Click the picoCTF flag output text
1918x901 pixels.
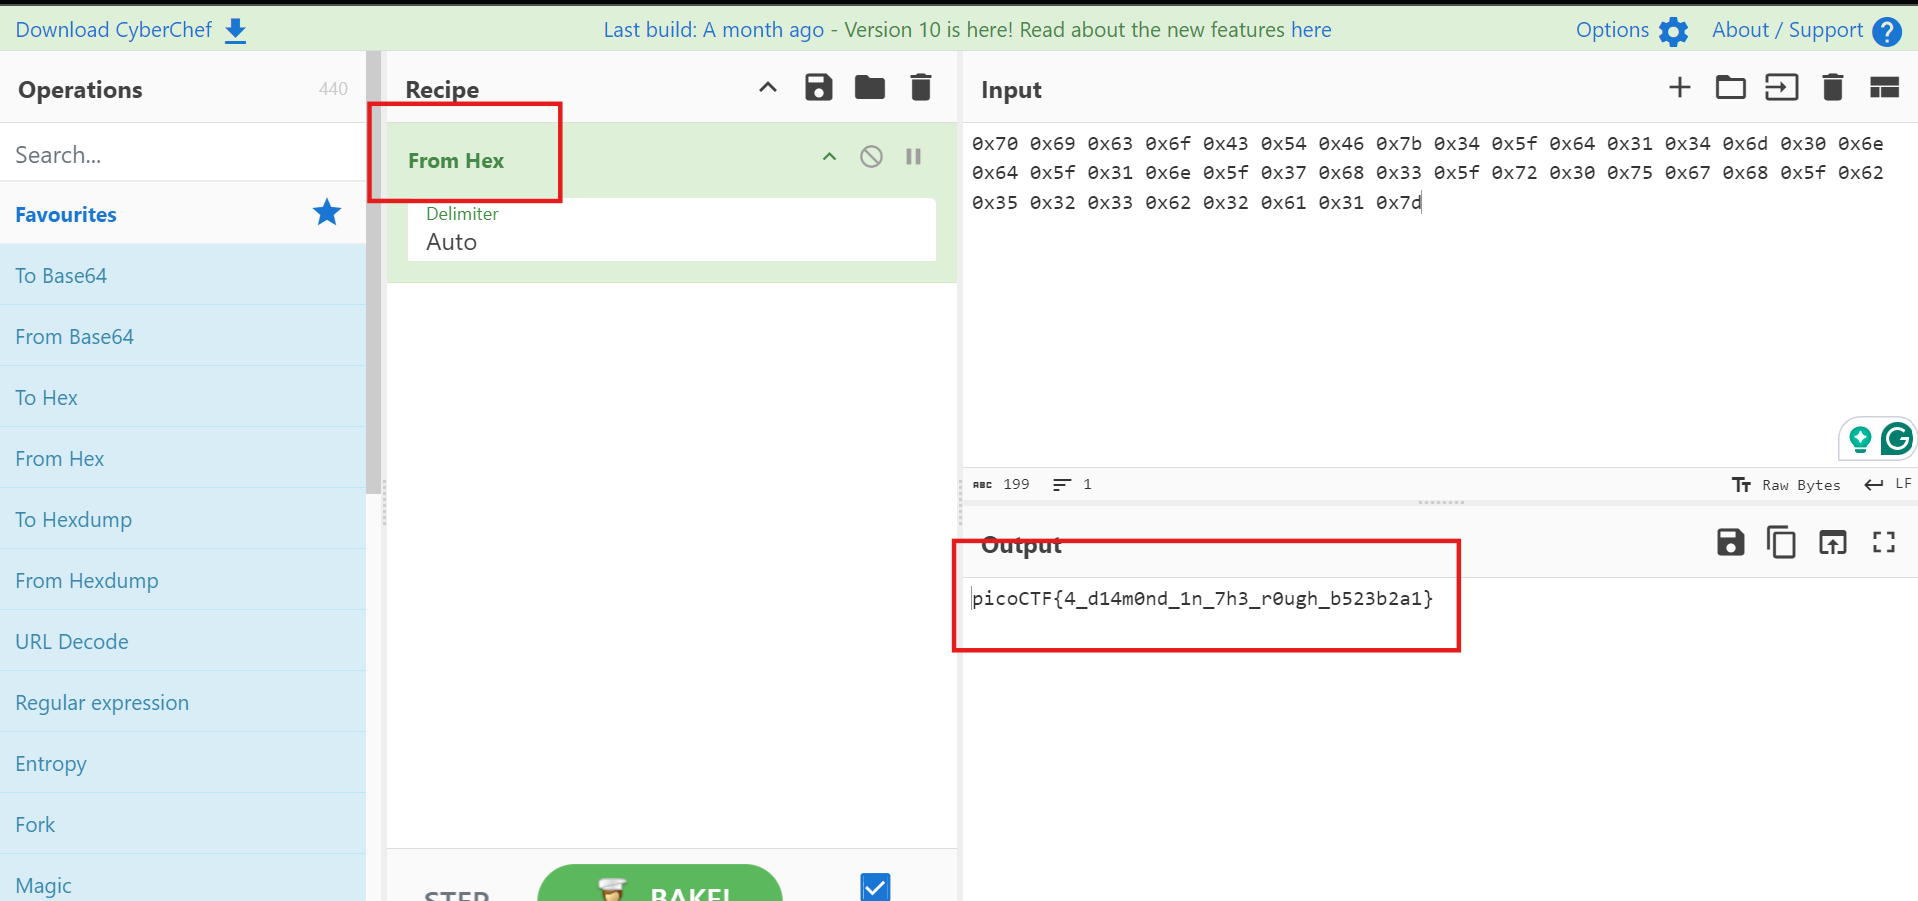pyautogui.click(x=1202, y=598)
